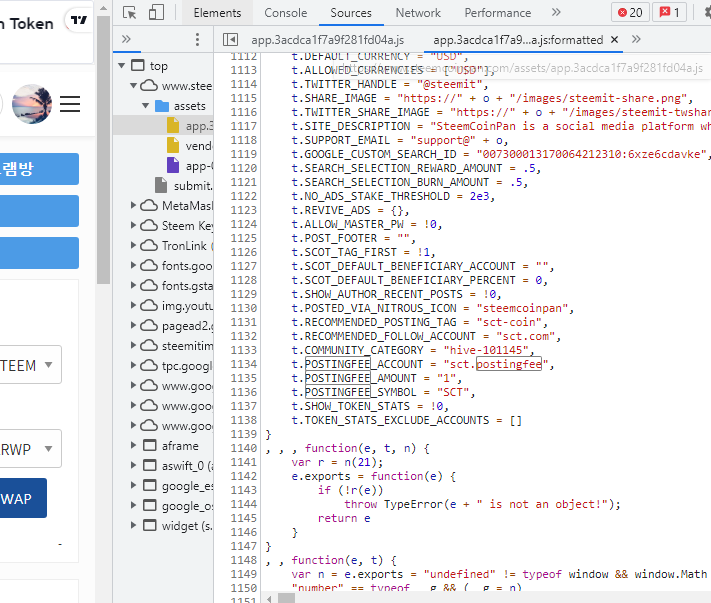Open the navigator three-dot menu
711x603 pixels.
(197, 39)
